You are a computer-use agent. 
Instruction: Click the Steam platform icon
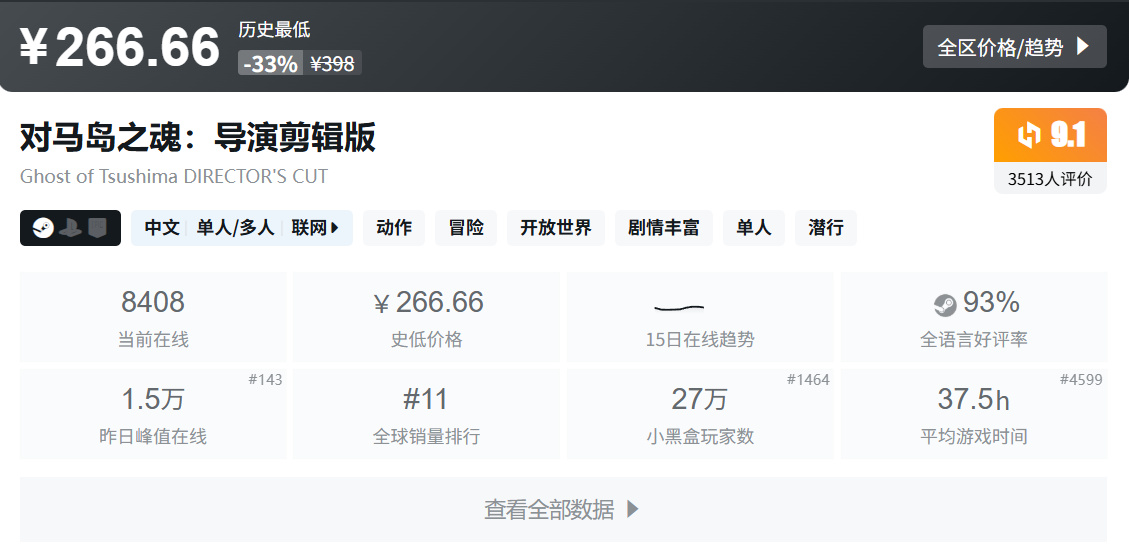click(x=43, y=228)
